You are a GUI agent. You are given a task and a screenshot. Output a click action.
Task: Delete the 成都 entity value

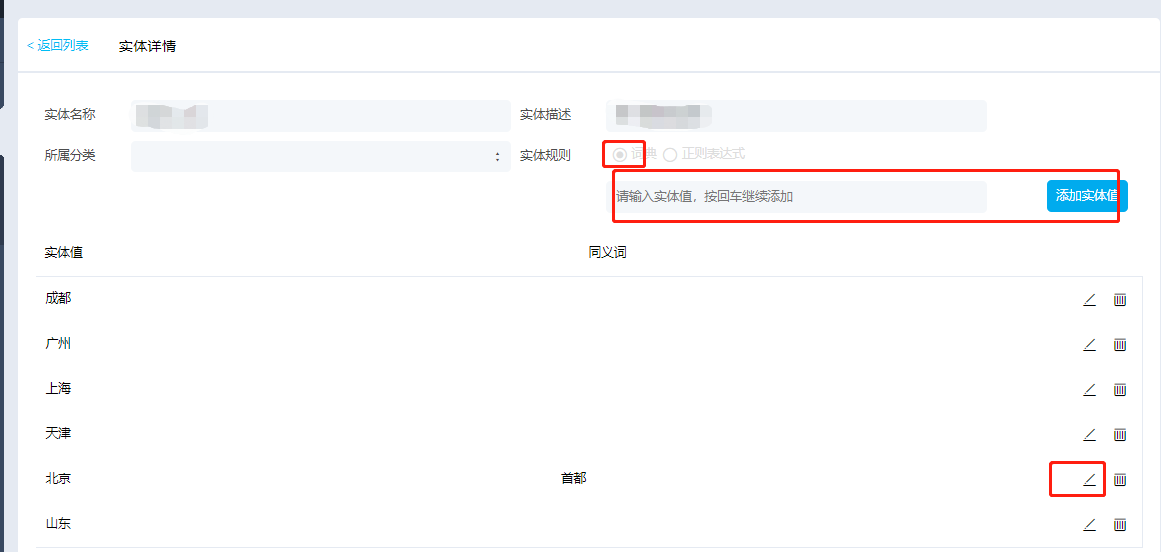(x=1120, y=299)
